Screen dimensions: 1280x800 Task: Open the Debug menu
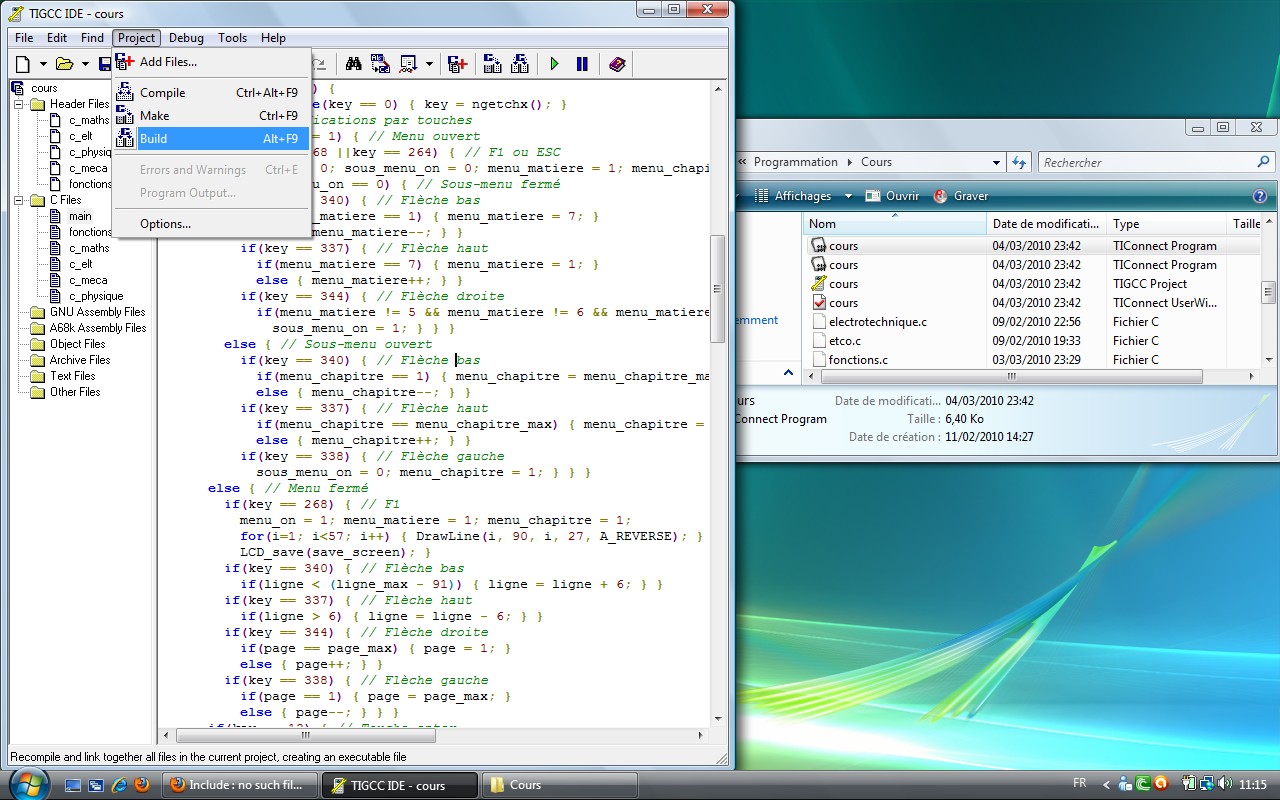(186, 38)
